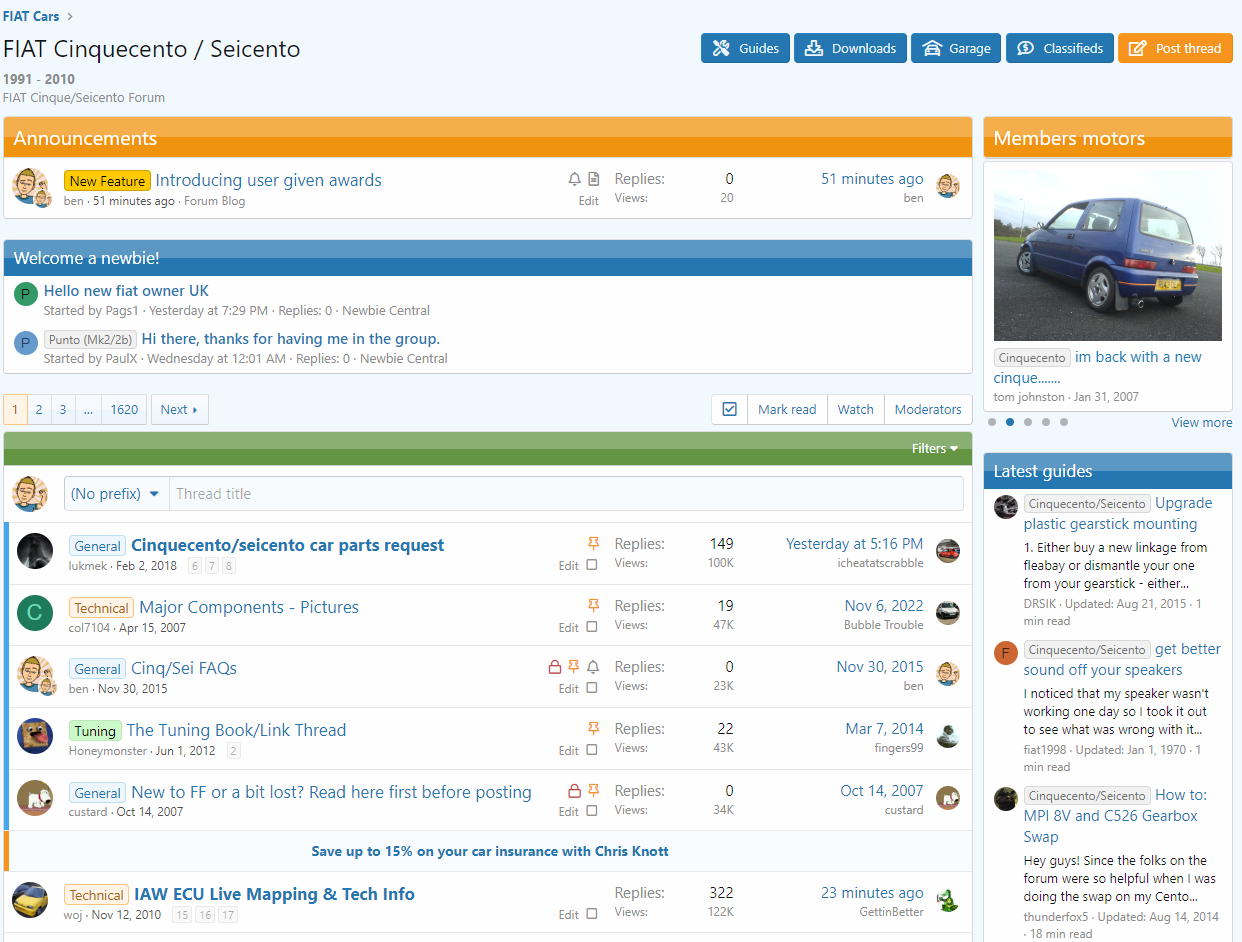1242x942 pixels.
Task: Click icheatatscrabble's avatar icon
Action: (x=948, y=551)
